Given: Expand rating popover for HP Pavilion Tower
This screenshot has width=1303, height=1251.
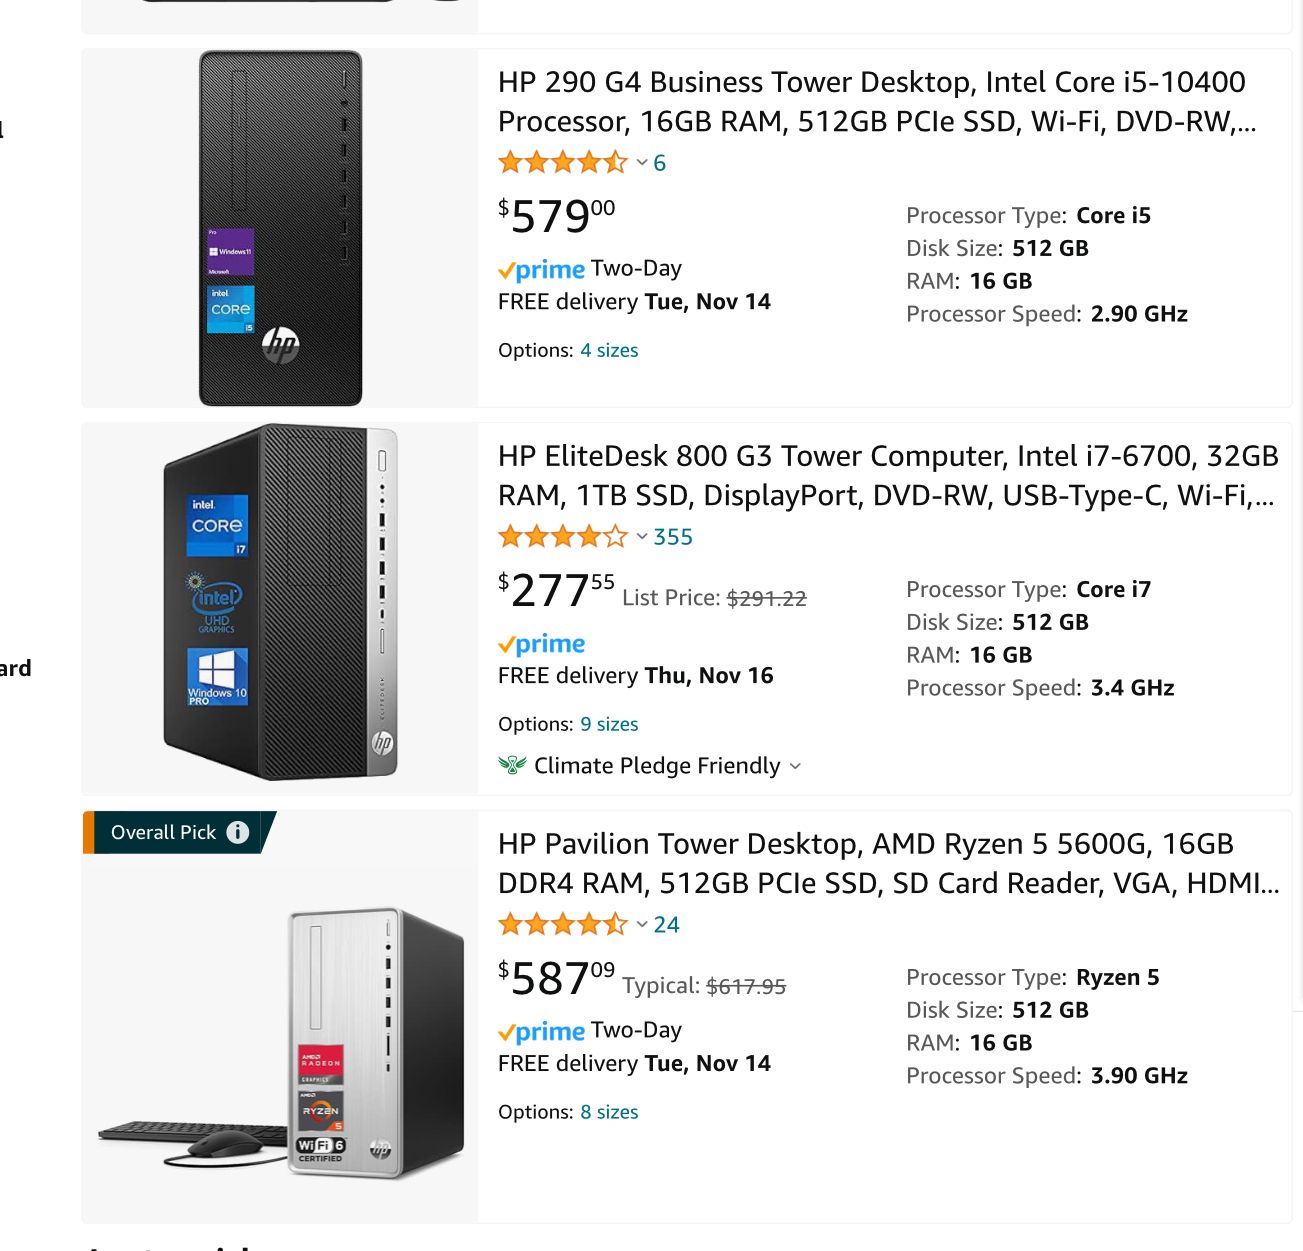Looking at the screenshot, I should [x=642, y=925].
